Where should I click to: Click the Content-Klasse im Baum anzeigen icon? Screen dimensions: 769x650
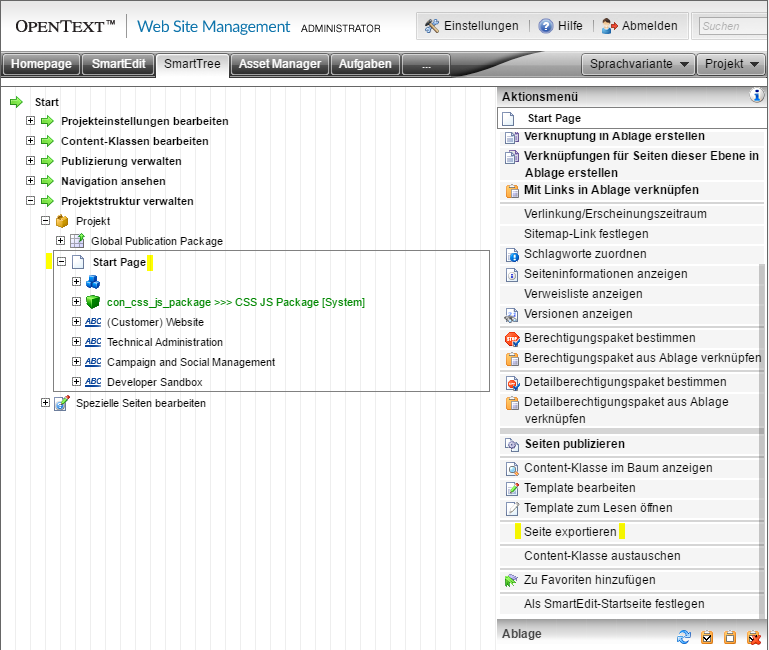pos(512,469)
